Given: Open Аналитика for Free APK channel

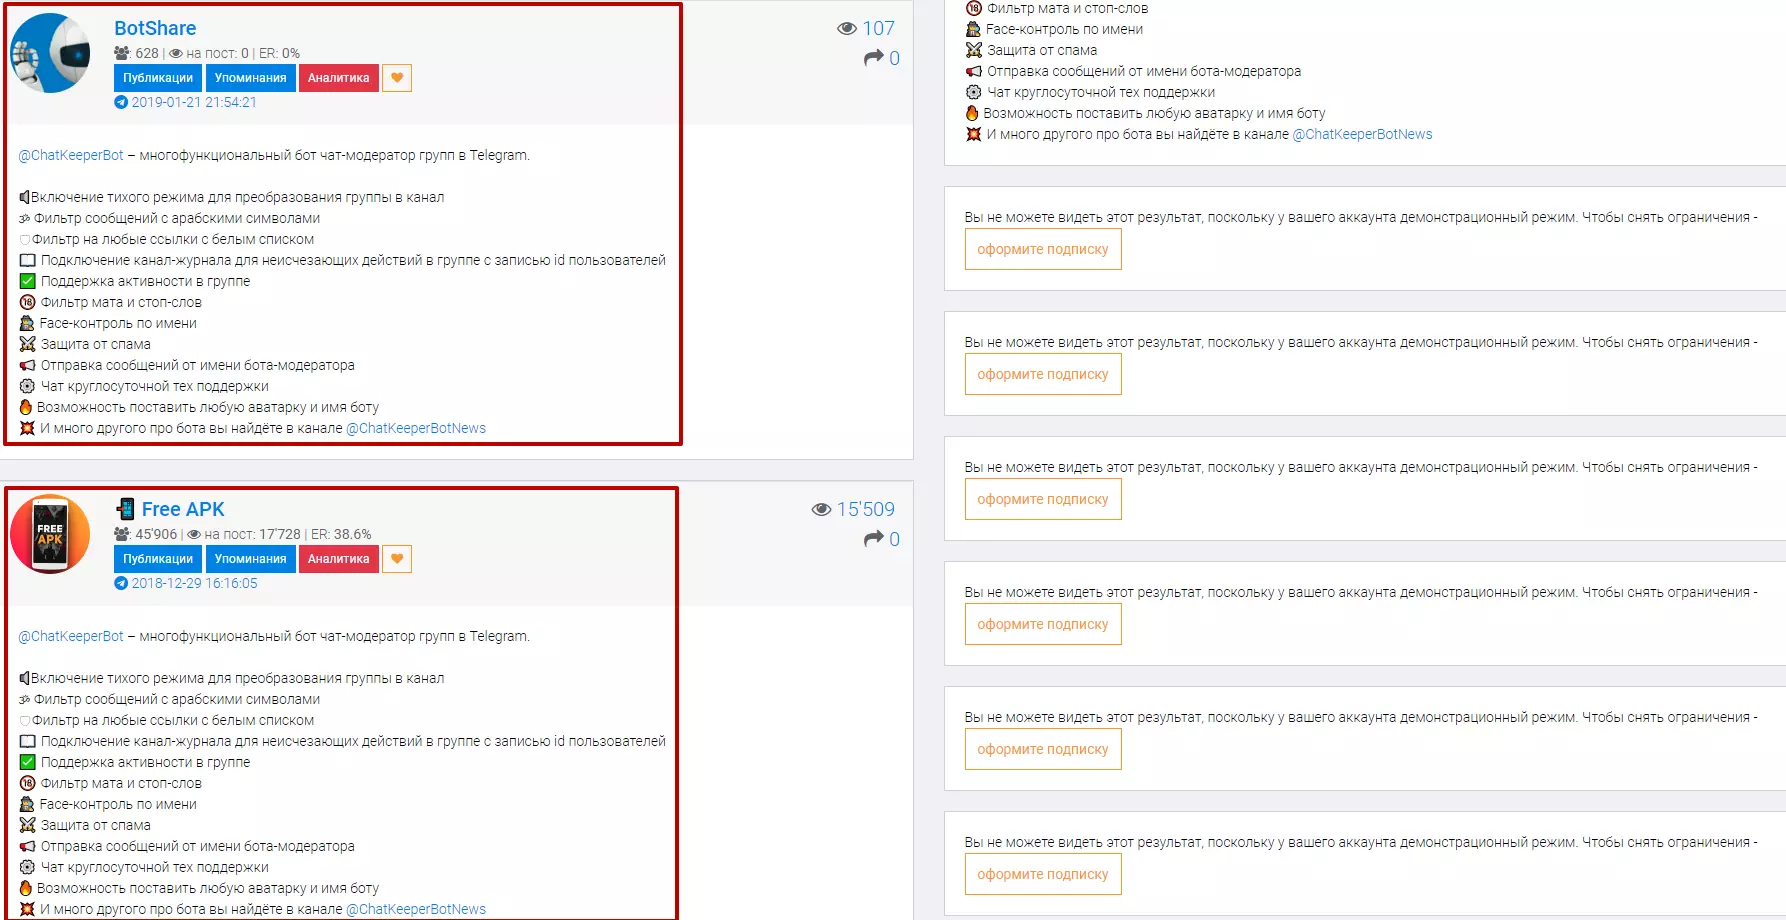Looking at the screenshot, I should pos(338,559).
